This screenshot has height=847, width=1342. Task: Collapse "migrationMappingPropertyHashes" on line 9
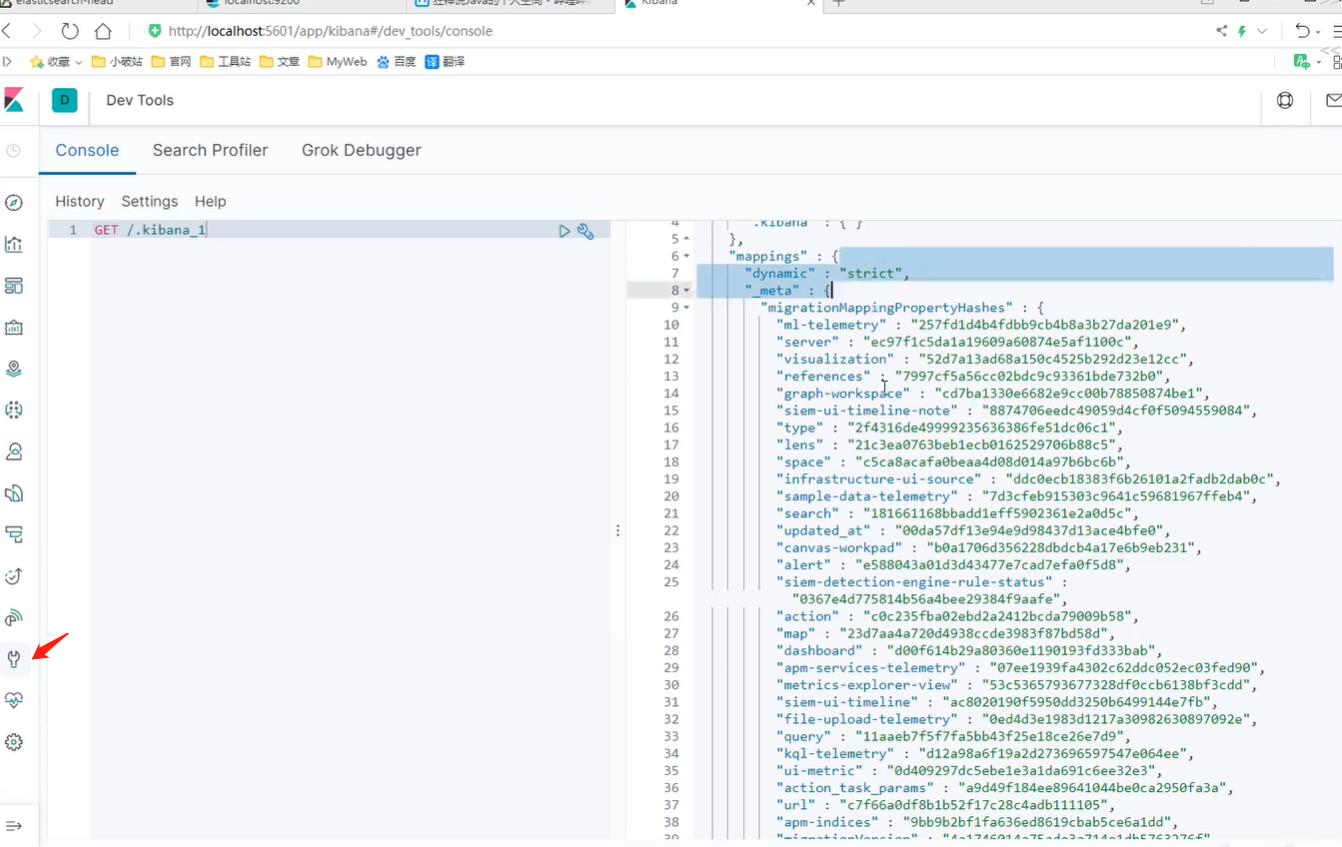686,307
